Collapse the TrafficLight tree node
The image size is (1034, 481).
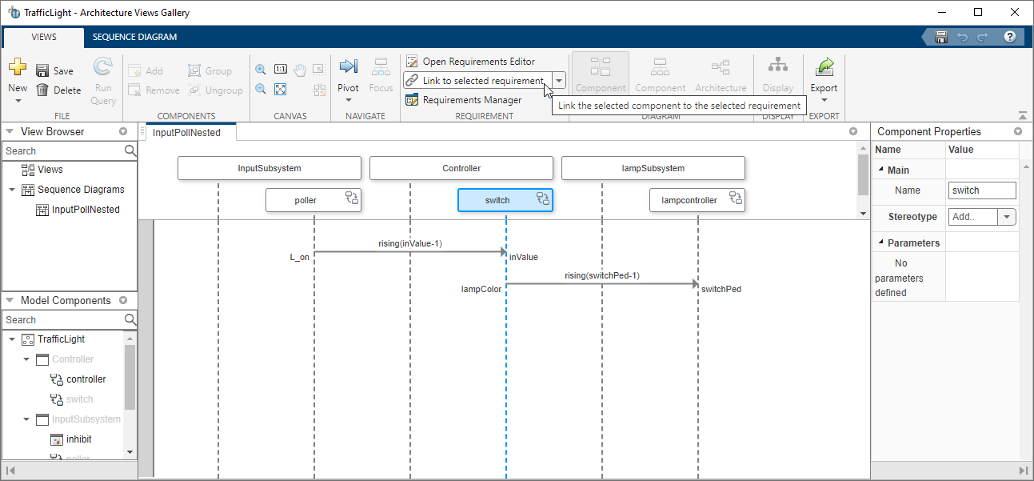coord(11,339)
